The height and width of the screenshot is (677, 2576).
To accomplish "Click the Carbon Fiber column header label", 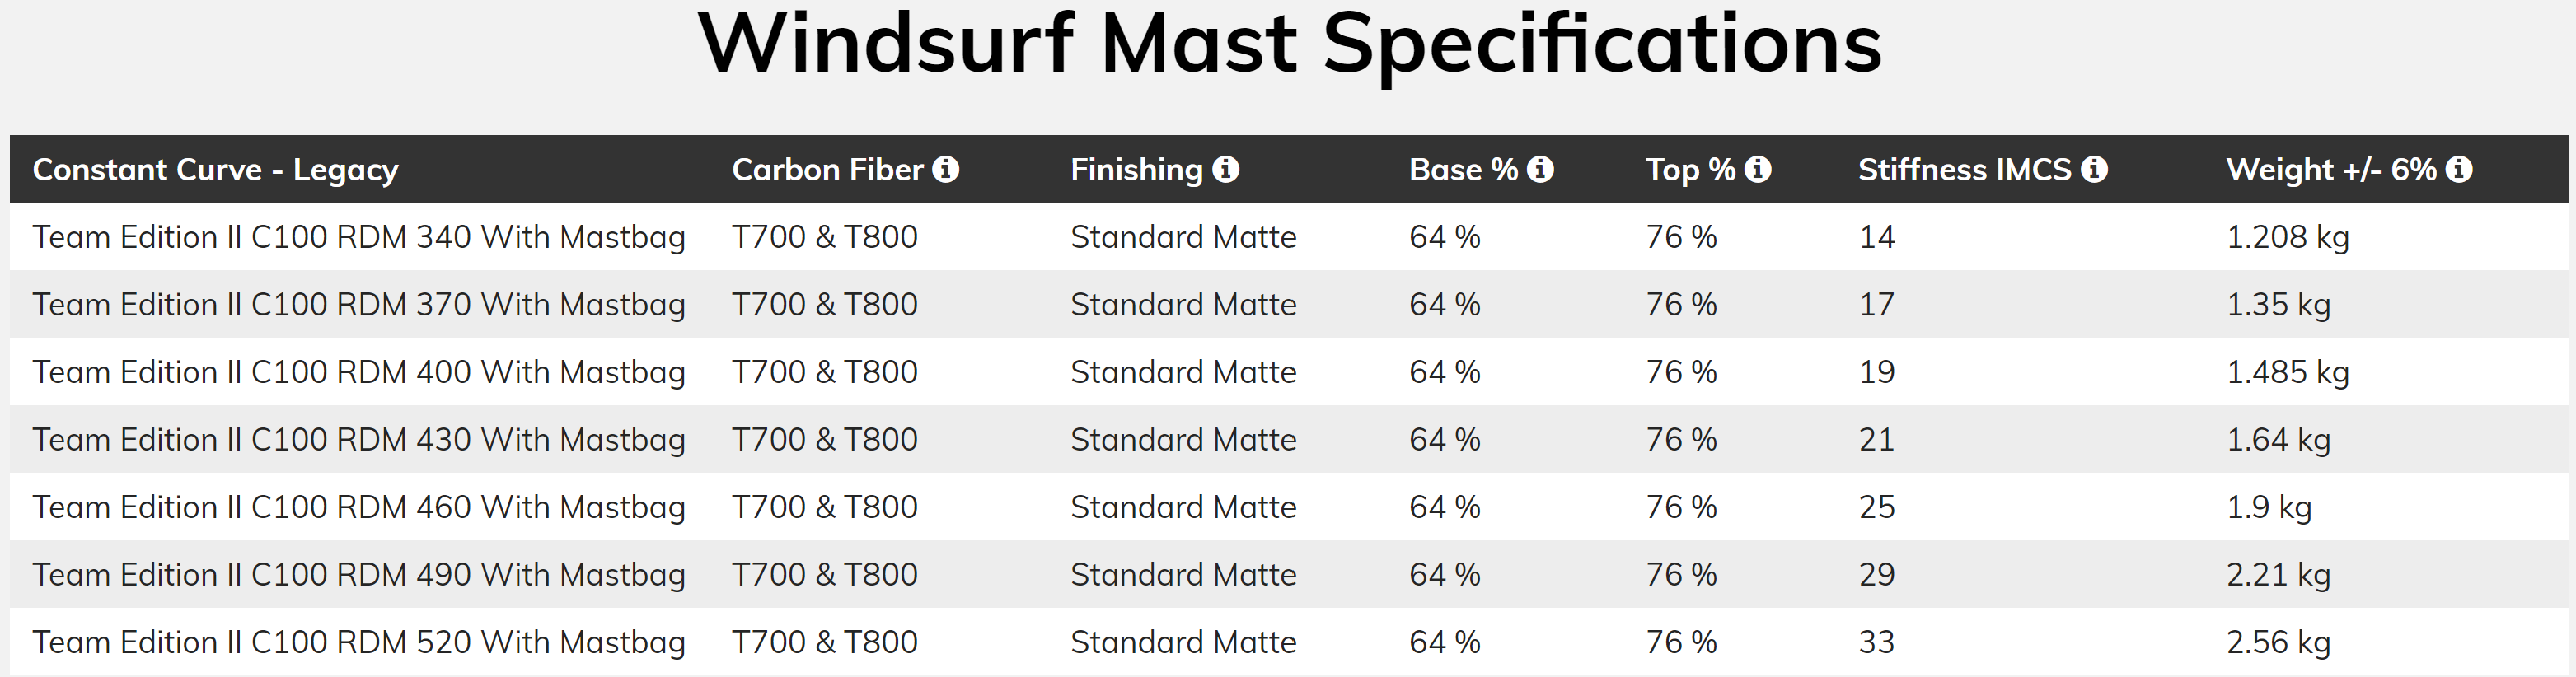I will point(827,169).
